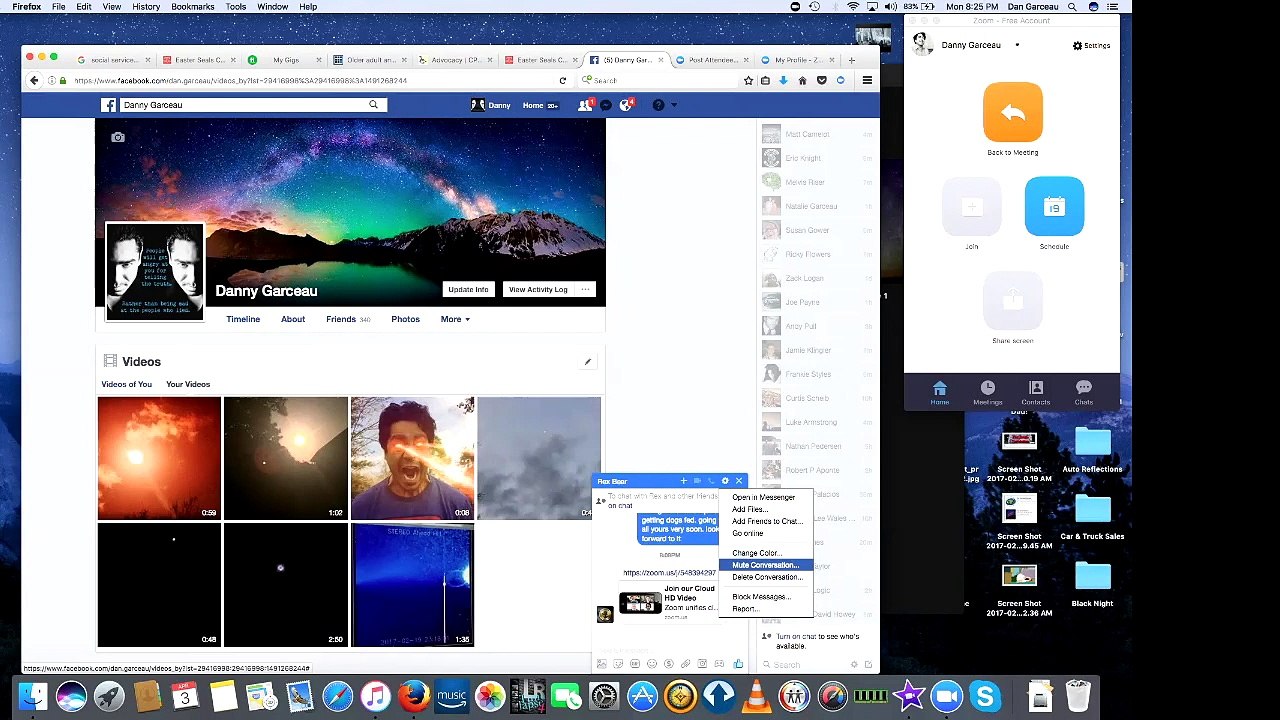Image resolution: width=1280 pixels, height=720 pixels.
Task: Open new Firefox tab with plus button
Action: [x=852, y=60]
